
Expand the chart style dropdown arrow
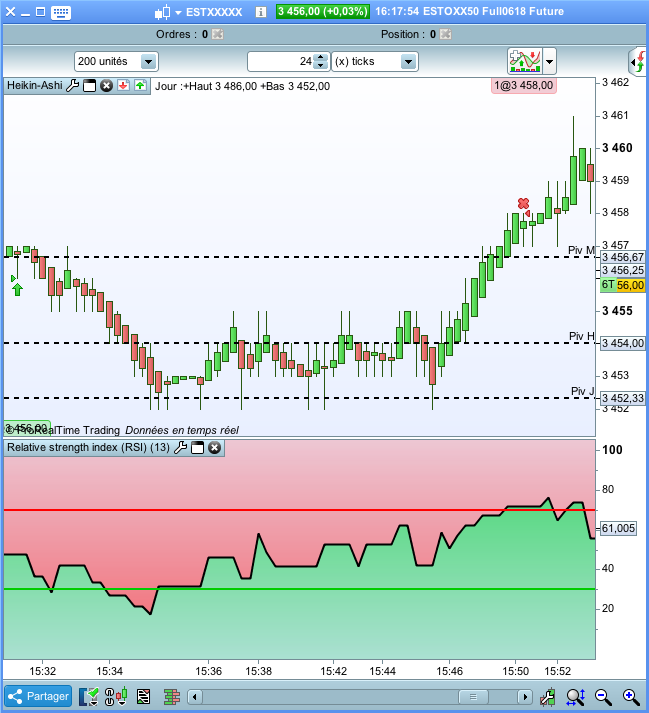click(x=178, y=13)
